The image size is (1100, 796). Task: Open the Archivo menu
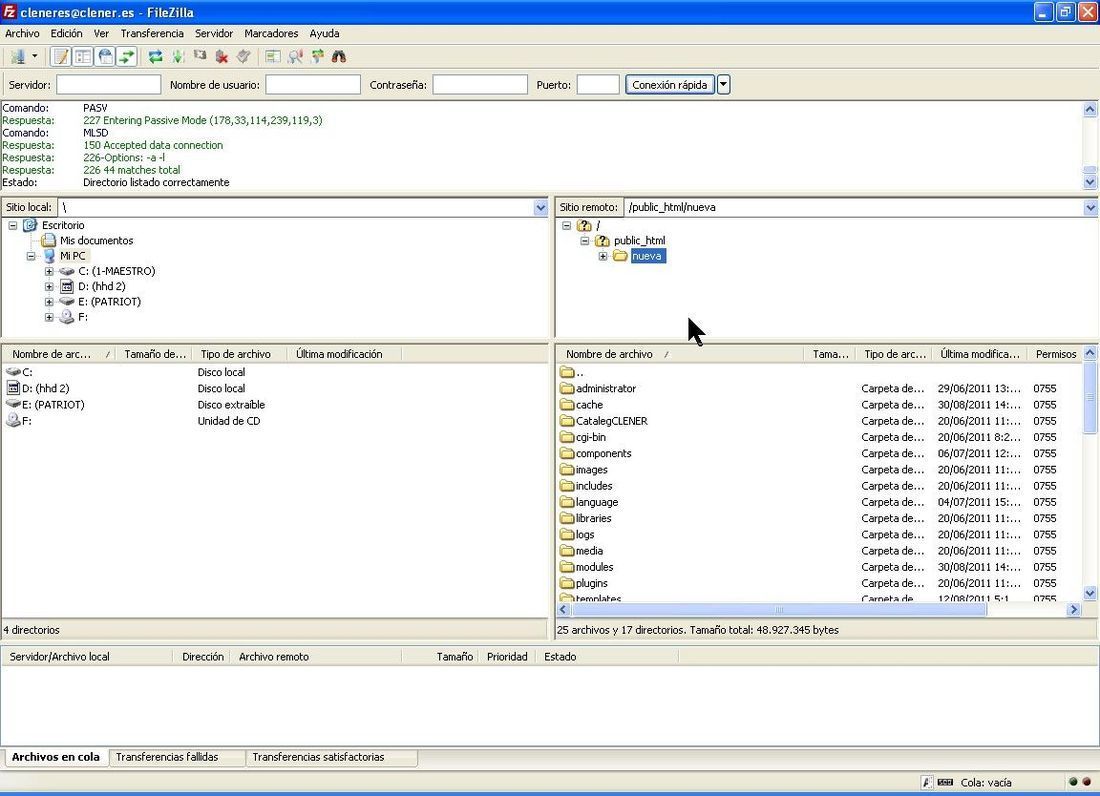[22, 33]
